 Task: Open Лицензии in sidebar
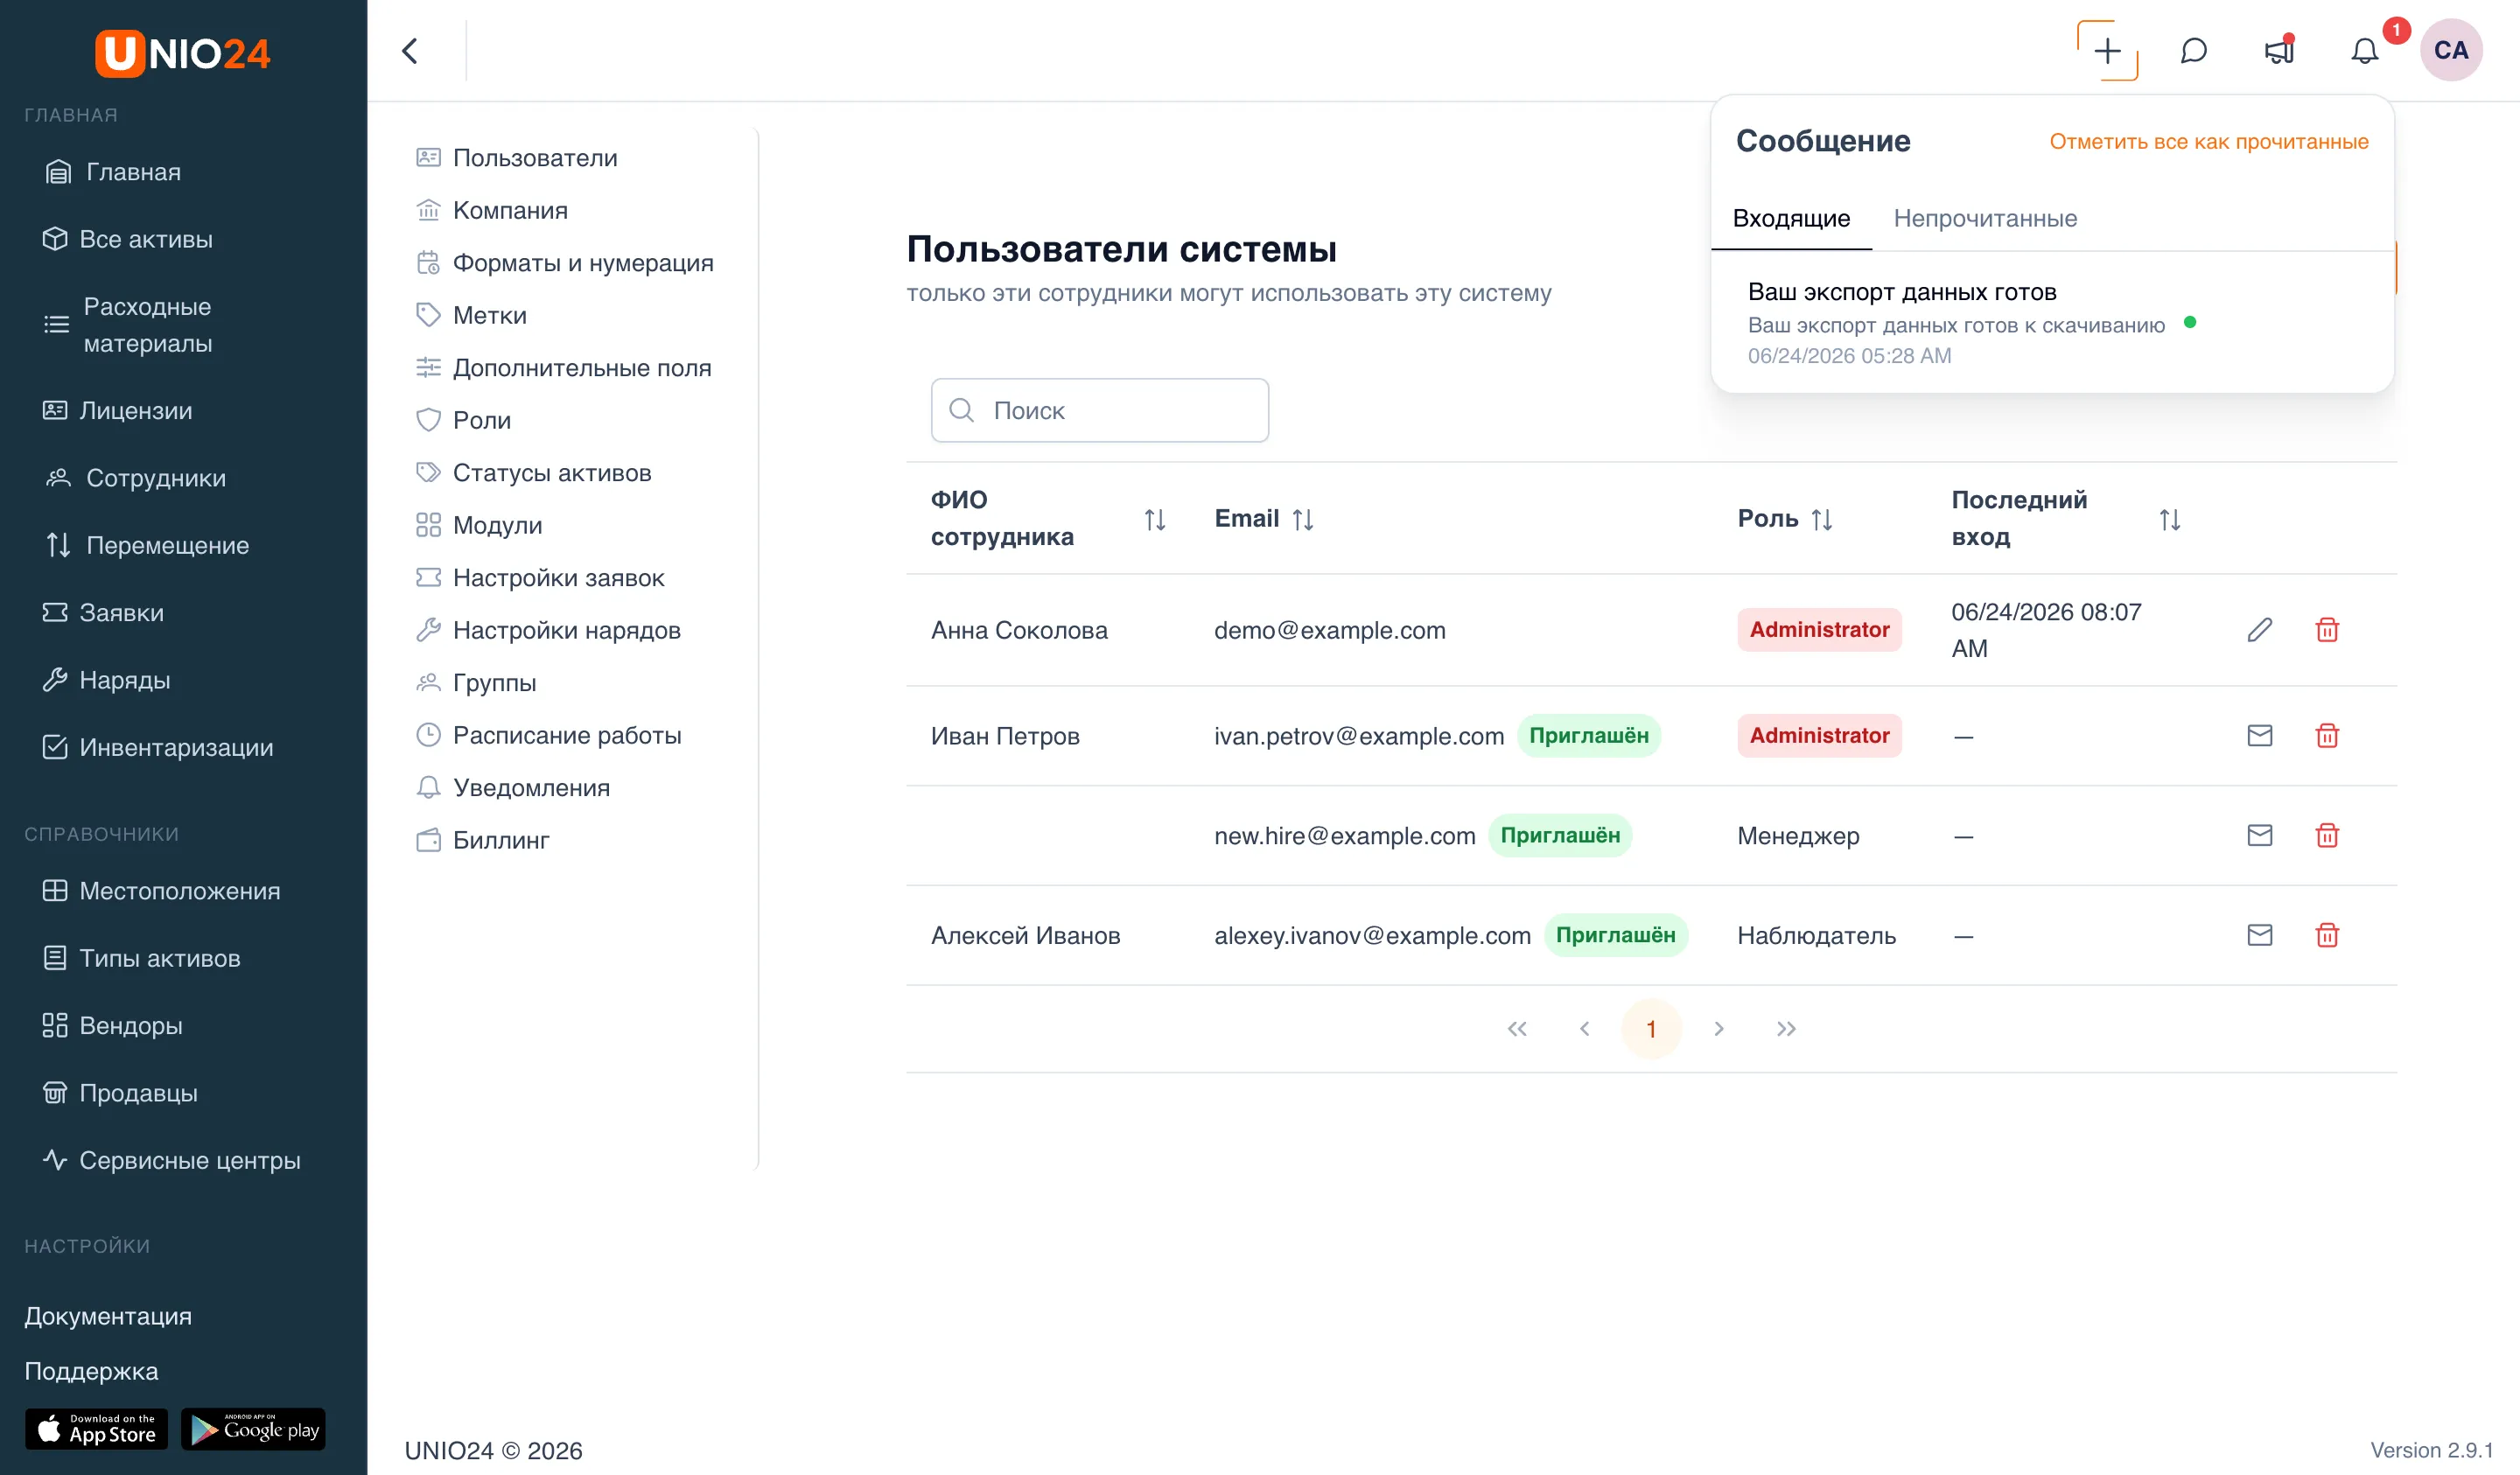[x=117, y=410]
